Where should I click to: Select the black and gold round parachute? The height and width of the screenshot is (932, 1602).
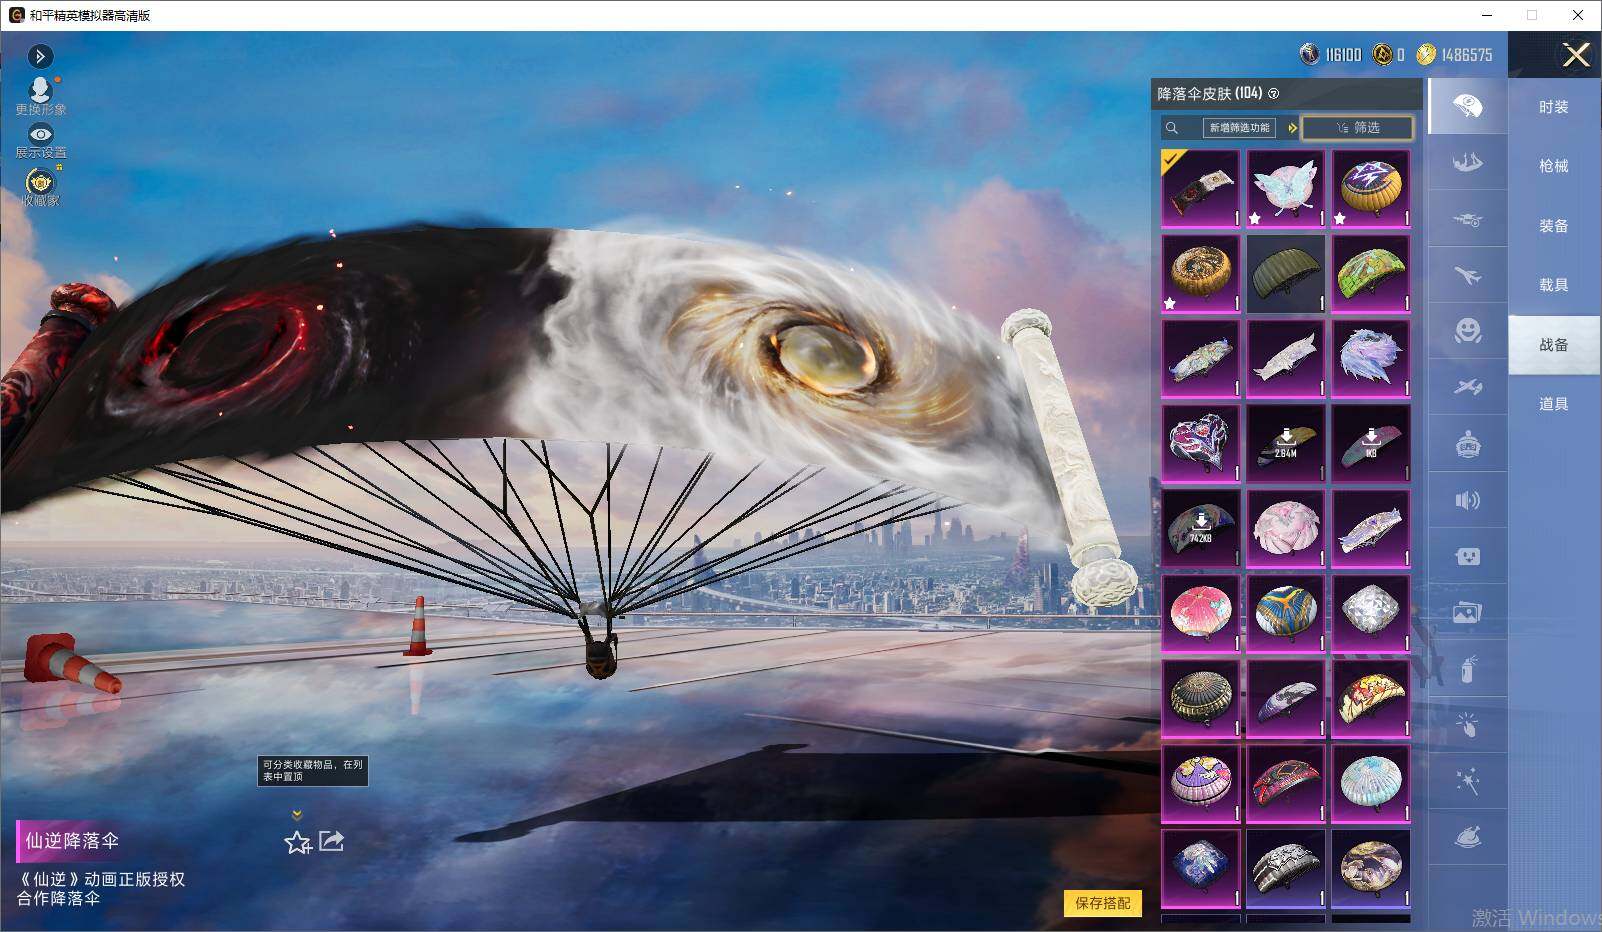click(x=1201, y=698)
